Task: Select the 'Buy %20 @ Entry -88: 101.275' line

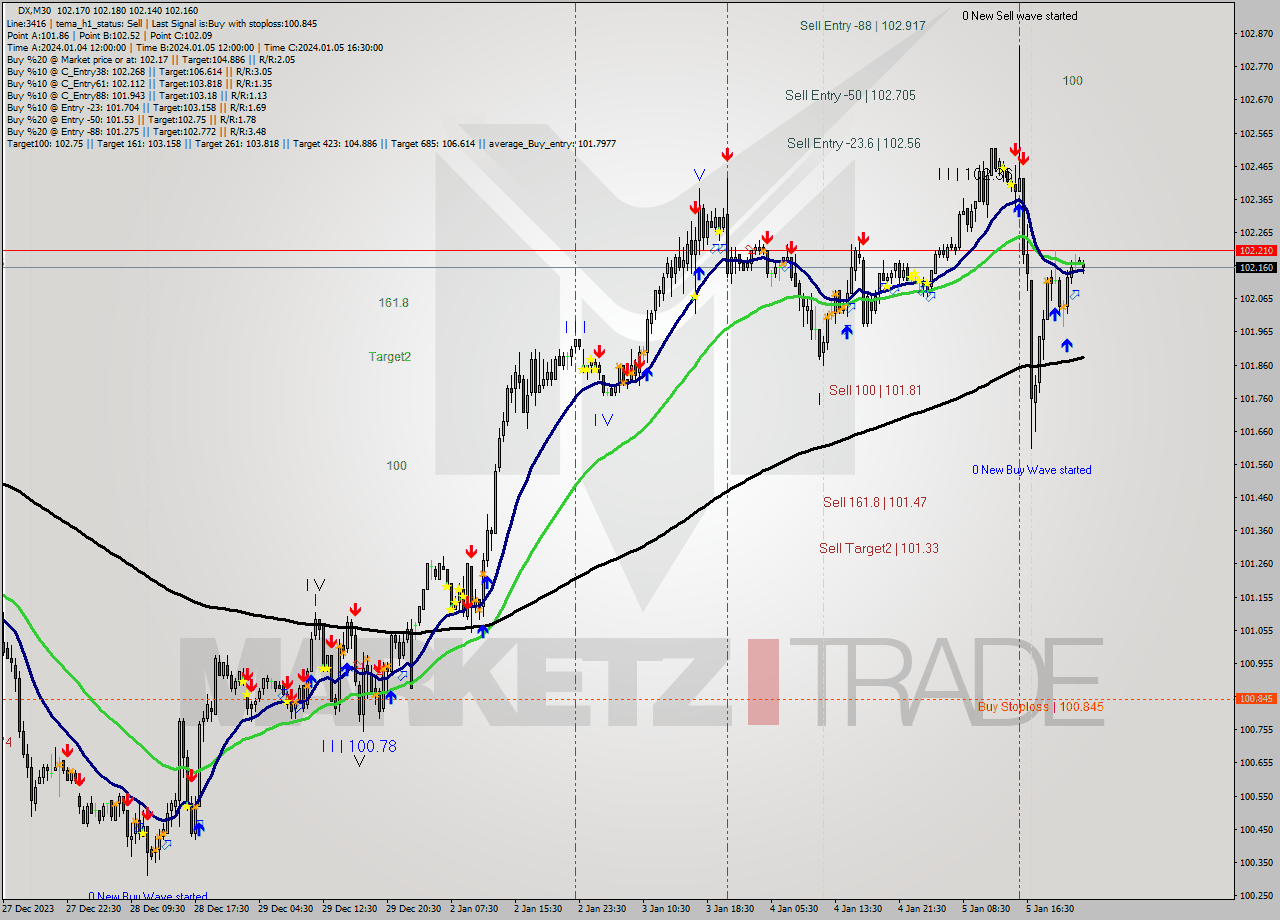Action: pyautogui.click(x=136, y=131)
